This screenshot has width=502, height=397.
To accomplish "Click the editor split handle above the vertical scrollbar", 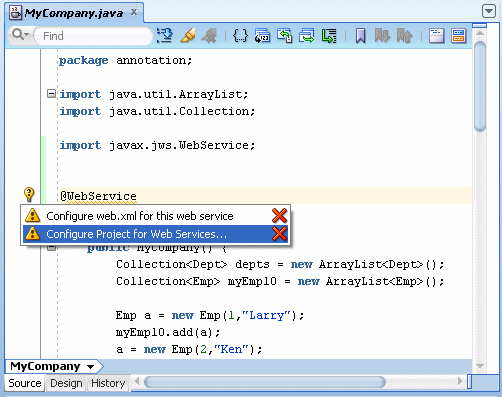I will pos(480,25).
